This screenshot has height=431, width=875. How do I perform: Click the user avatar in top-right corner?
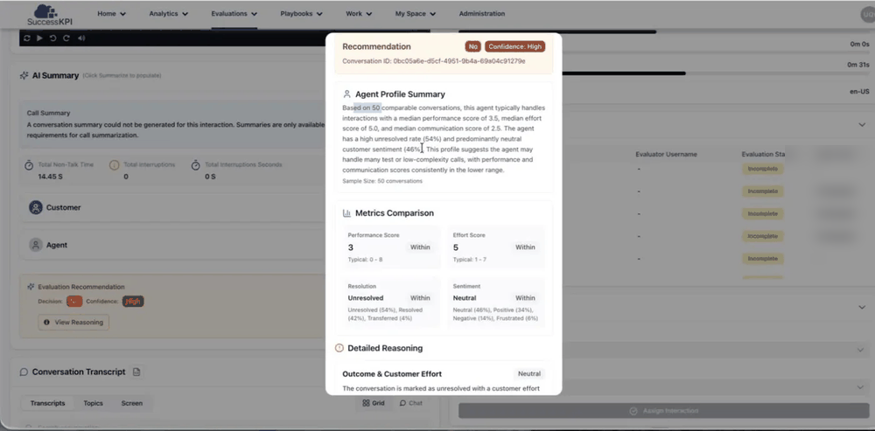click(868, 14)
